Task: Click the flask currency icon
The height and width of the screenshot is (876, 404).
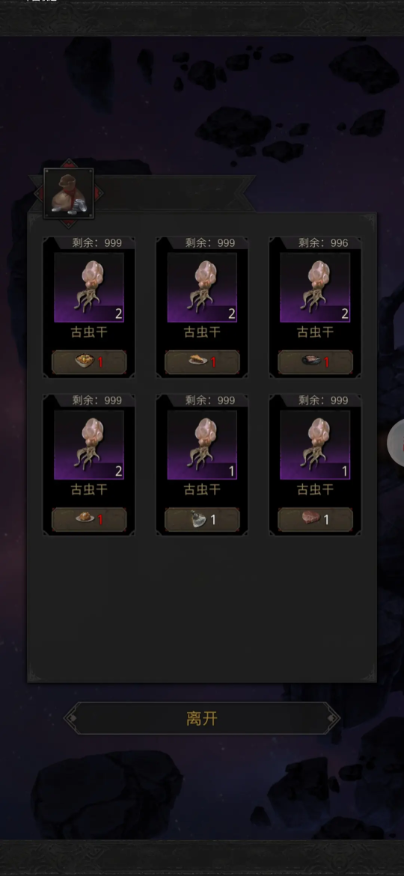Action: 198,519
